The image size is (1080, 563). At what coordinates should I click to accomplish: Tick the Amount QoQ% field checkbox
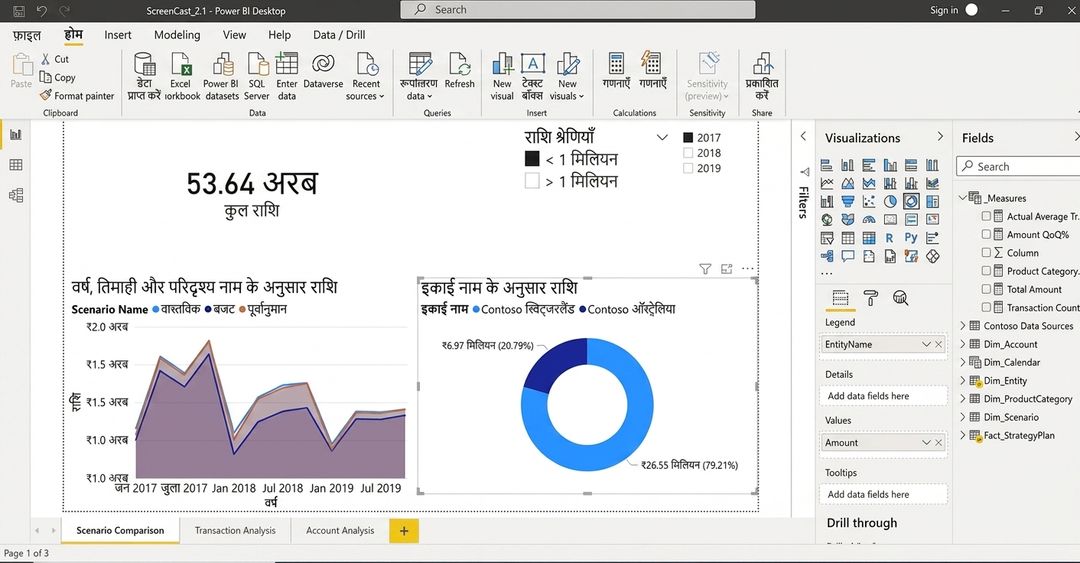pos(986,234)
